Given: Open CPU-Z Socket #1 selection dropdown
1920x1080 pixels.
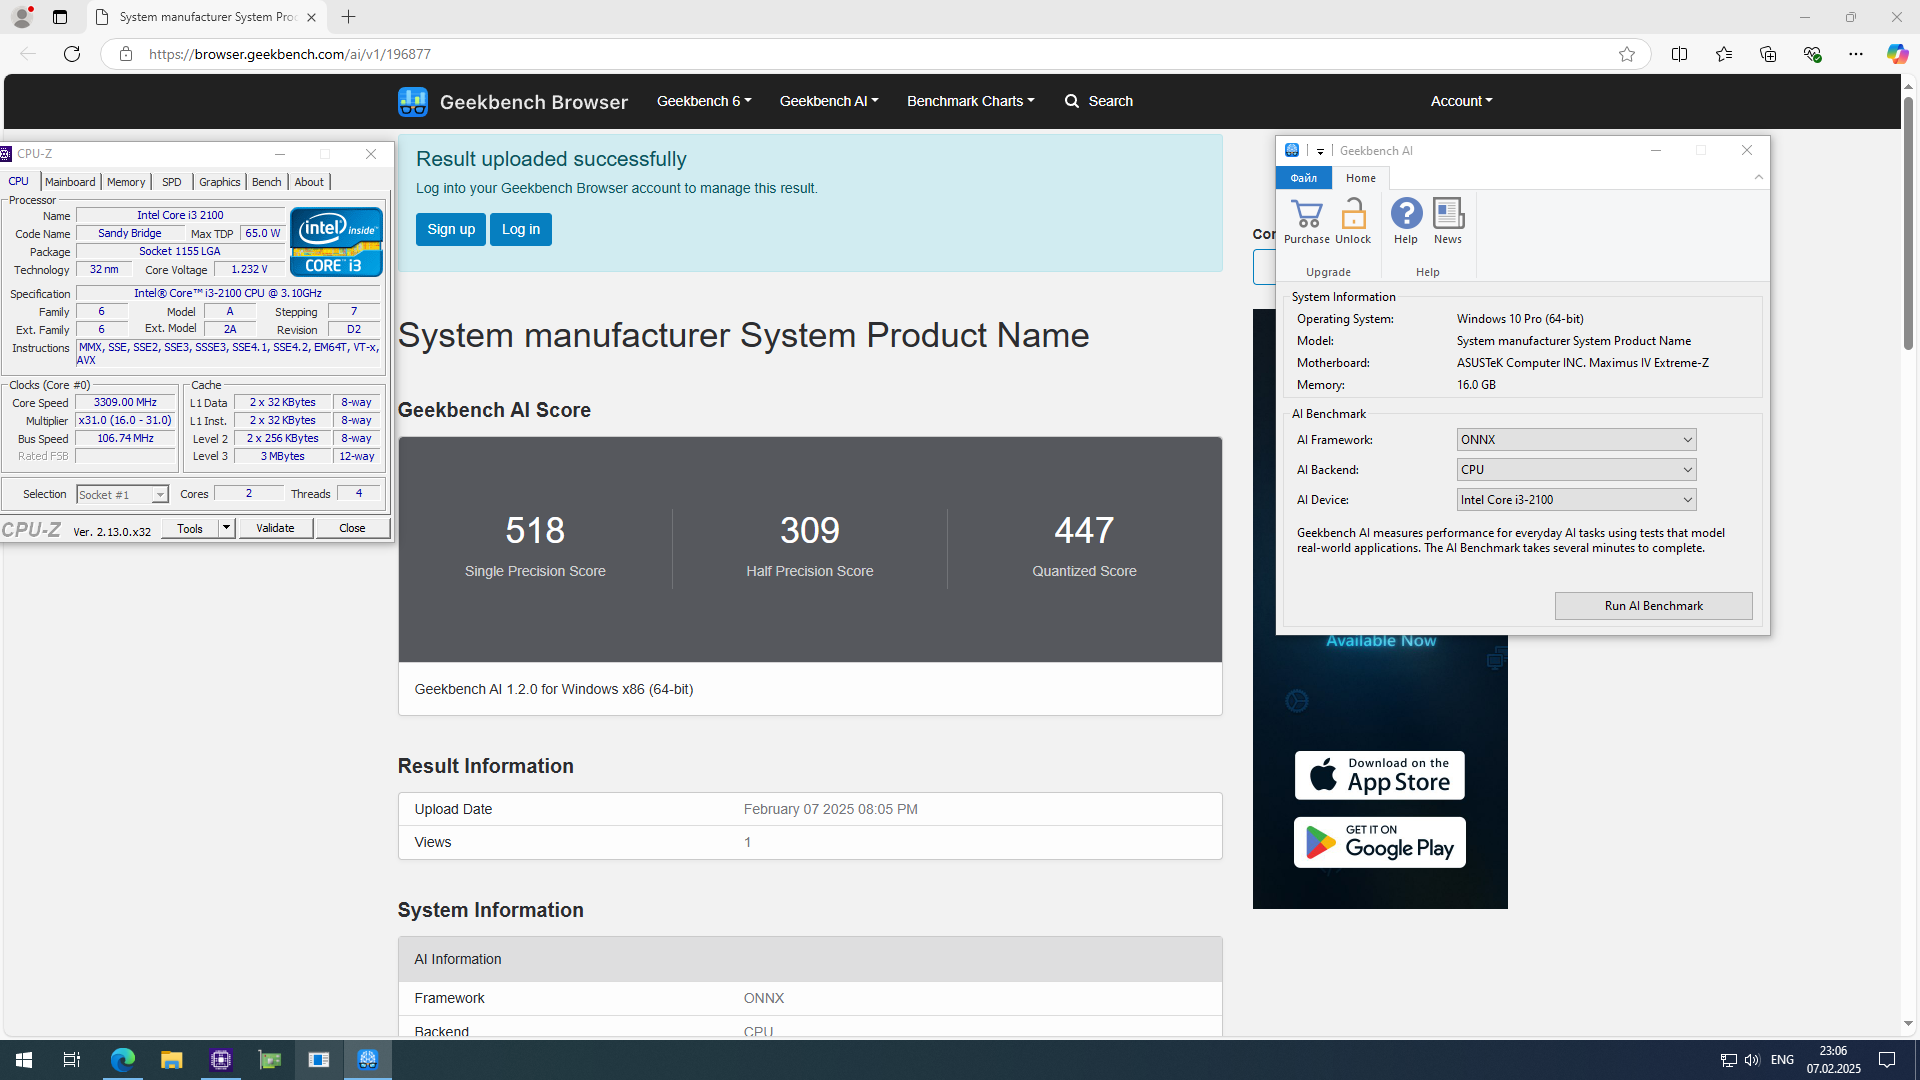Looking at the screenshot, I should pos(122,495).
